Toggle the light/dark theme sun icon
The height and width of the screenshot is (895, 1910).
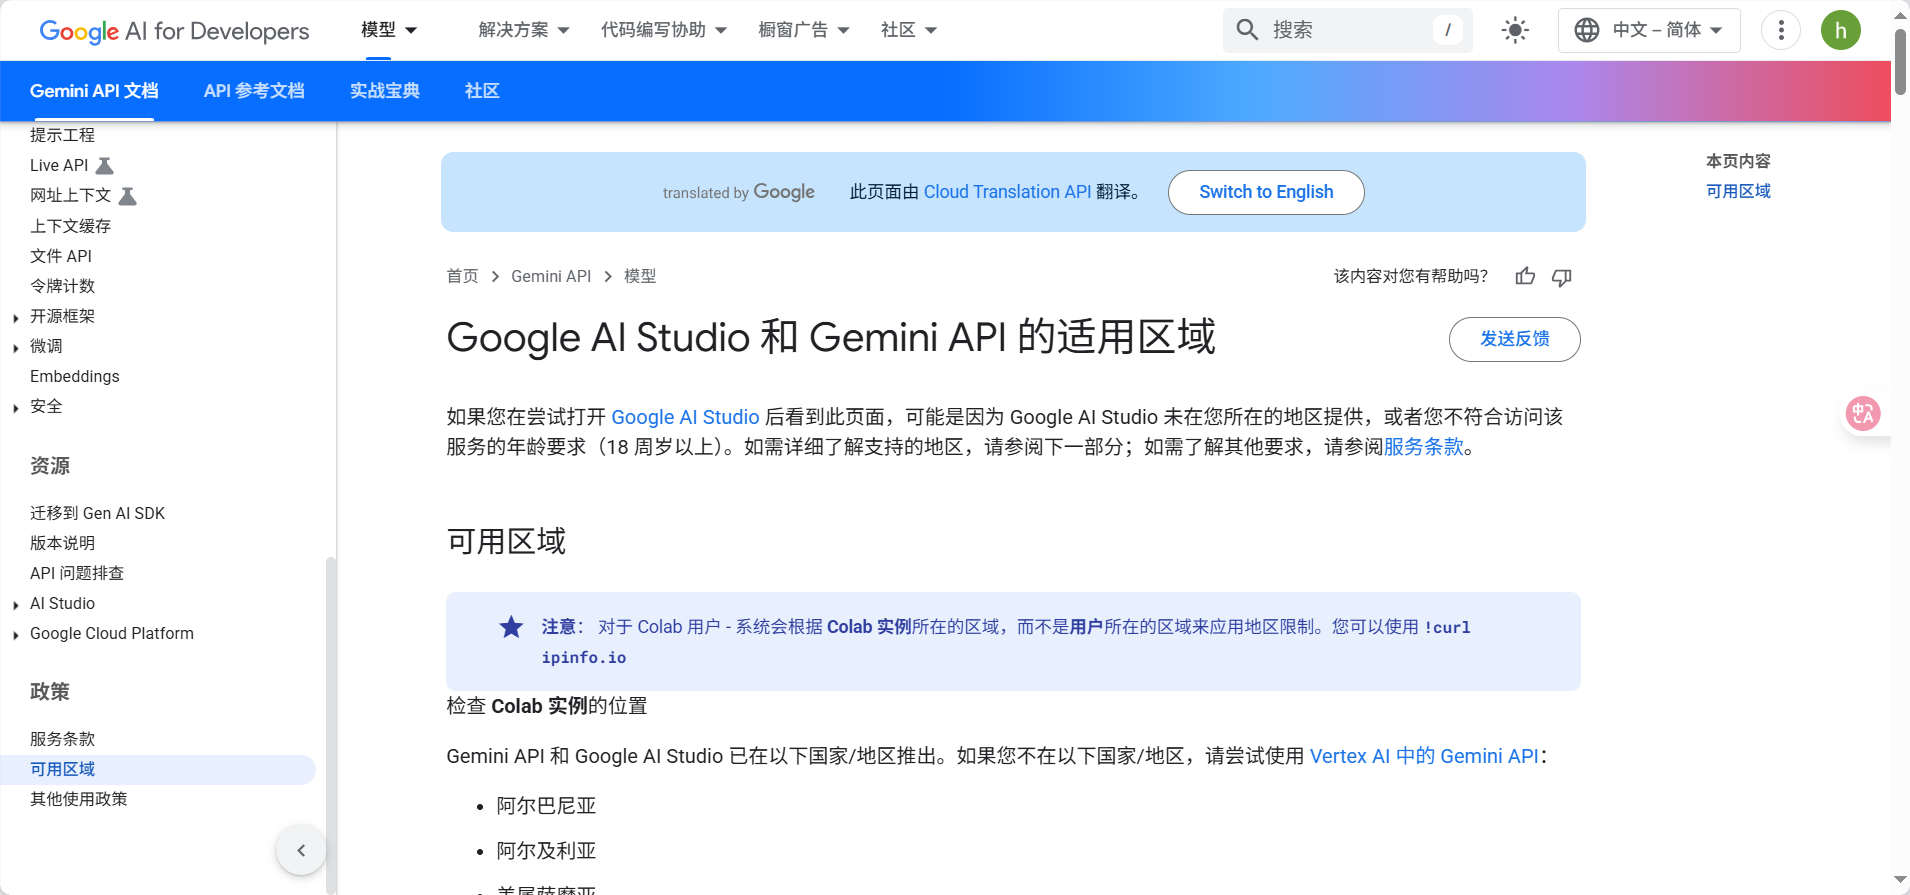click(1515, 30)
